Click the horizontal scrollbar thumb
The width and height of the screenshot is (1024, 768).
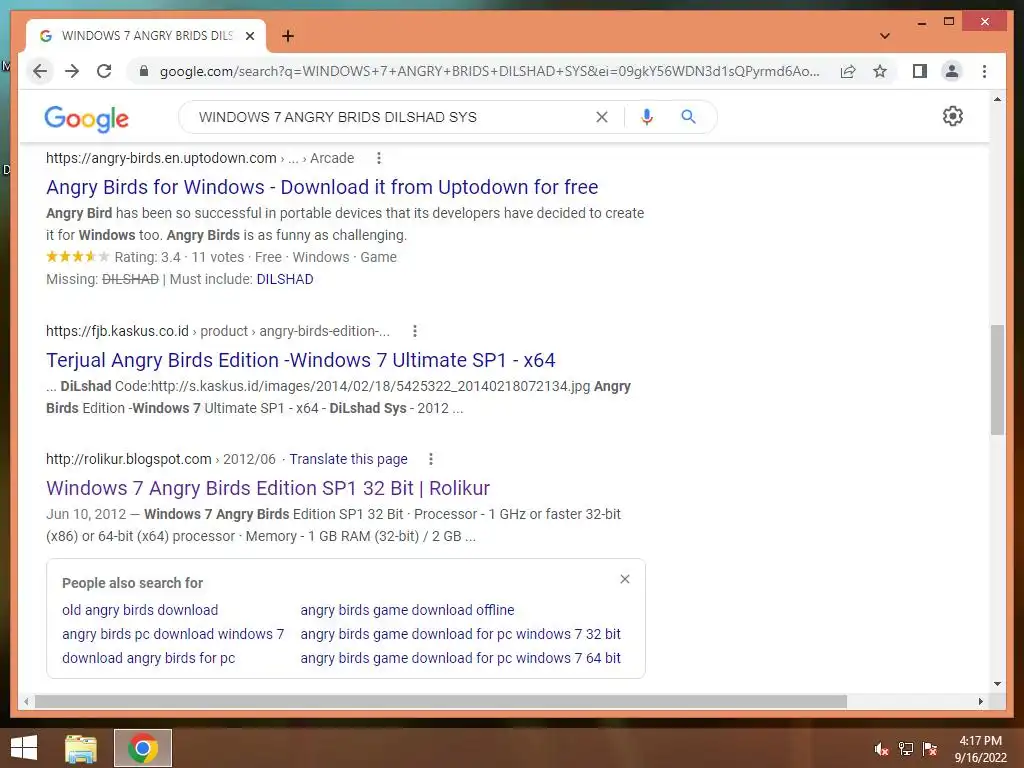click(441, 701)
